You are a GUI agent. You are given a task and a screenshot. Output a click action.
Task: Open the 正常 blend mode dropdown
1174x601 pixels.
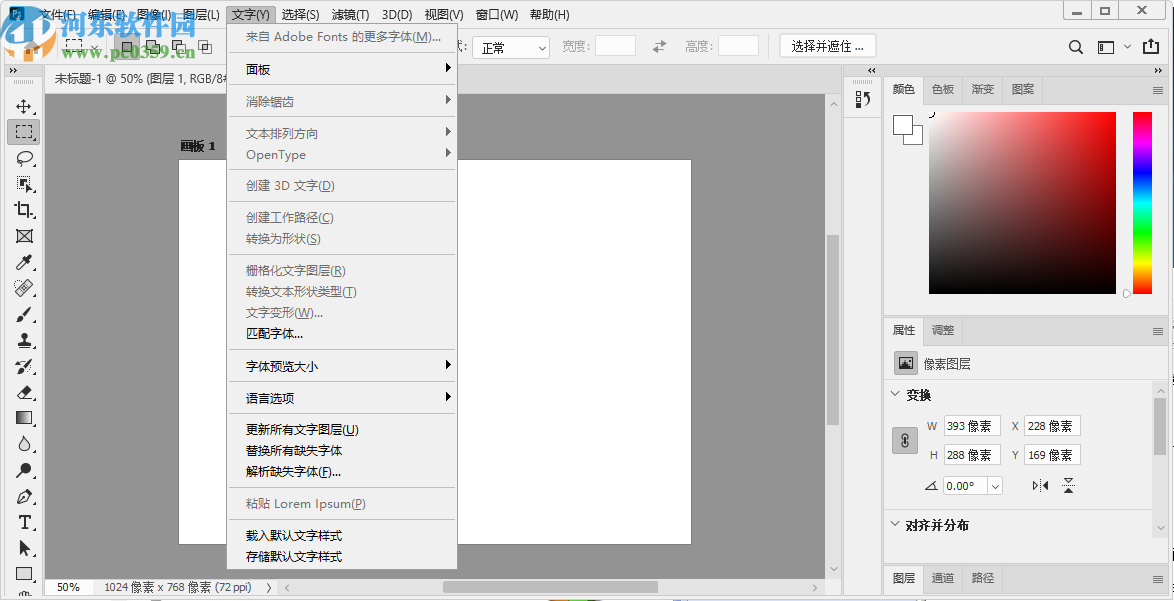[x=510, y=46]
